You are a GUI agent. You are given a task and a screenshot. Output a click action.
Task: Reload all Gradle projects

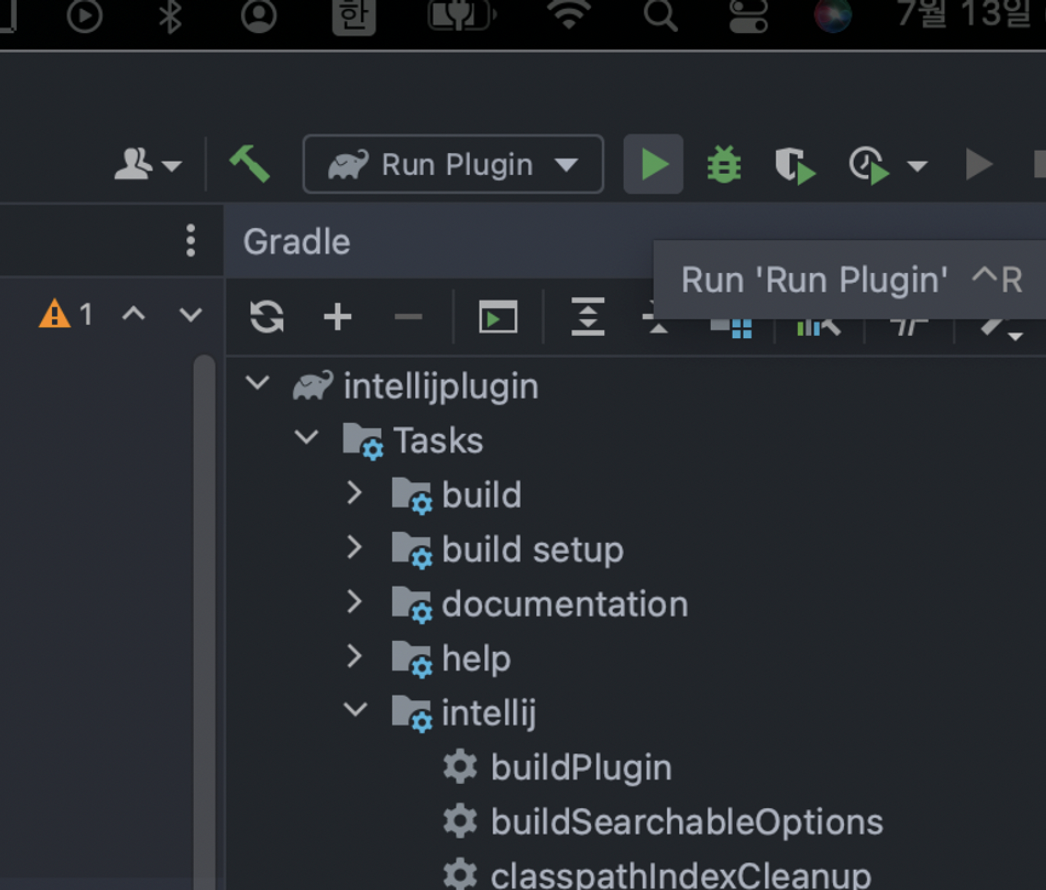267,316
